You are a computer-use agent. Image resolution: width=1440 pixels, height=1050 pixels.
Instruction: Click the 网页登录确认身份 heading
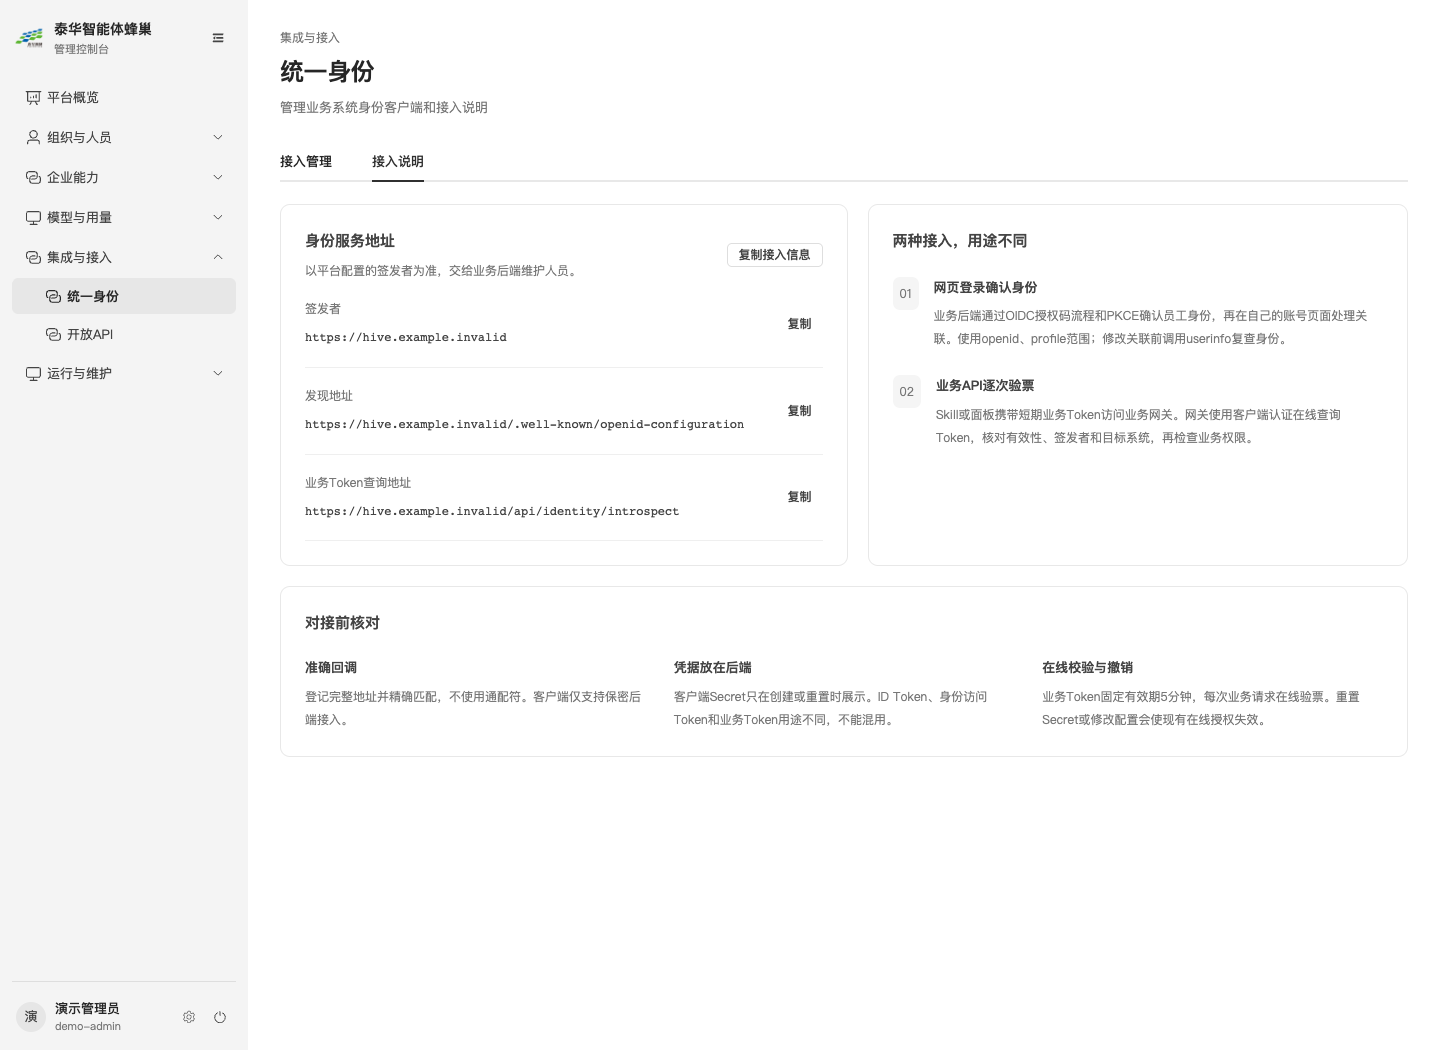[x=985, y=287]
